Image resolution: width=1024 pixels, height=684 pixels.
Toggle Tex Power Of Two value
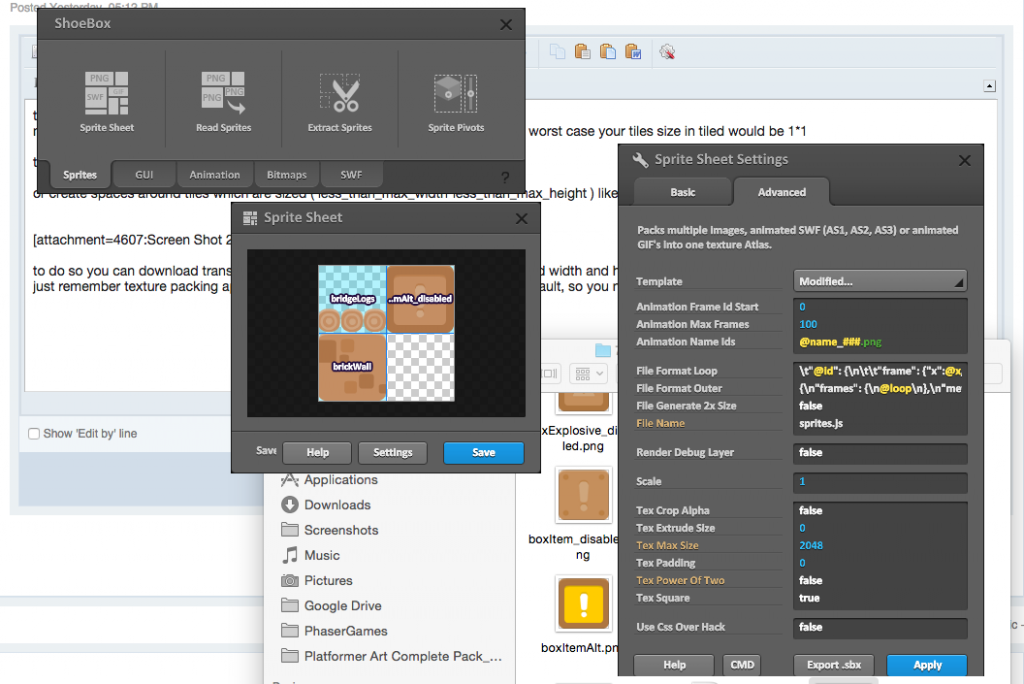(x=879, y=580)
